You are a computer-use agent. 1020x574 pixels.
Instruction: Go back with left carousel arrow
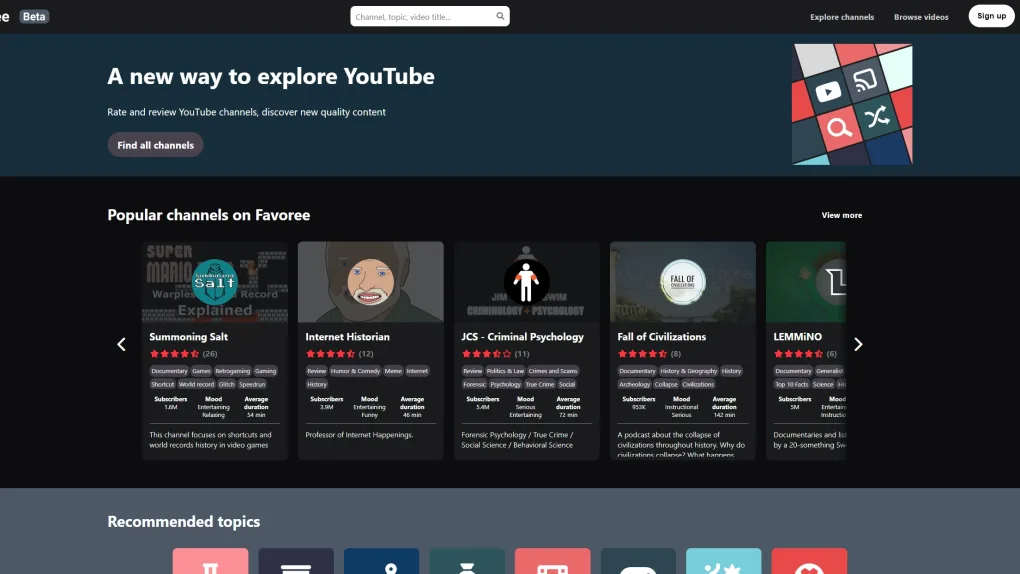(122, 344)
